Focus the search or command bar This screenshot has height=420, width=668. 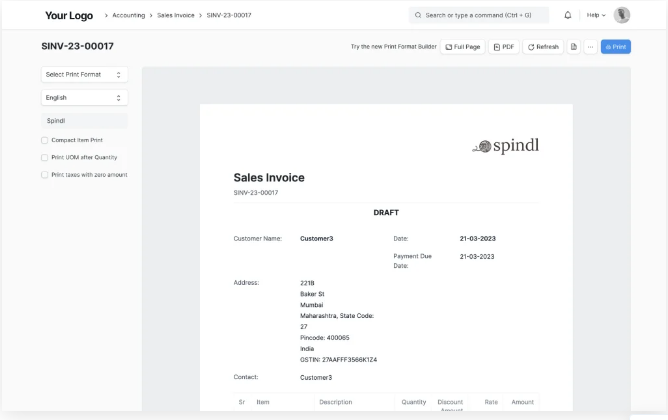click(479, 15)
